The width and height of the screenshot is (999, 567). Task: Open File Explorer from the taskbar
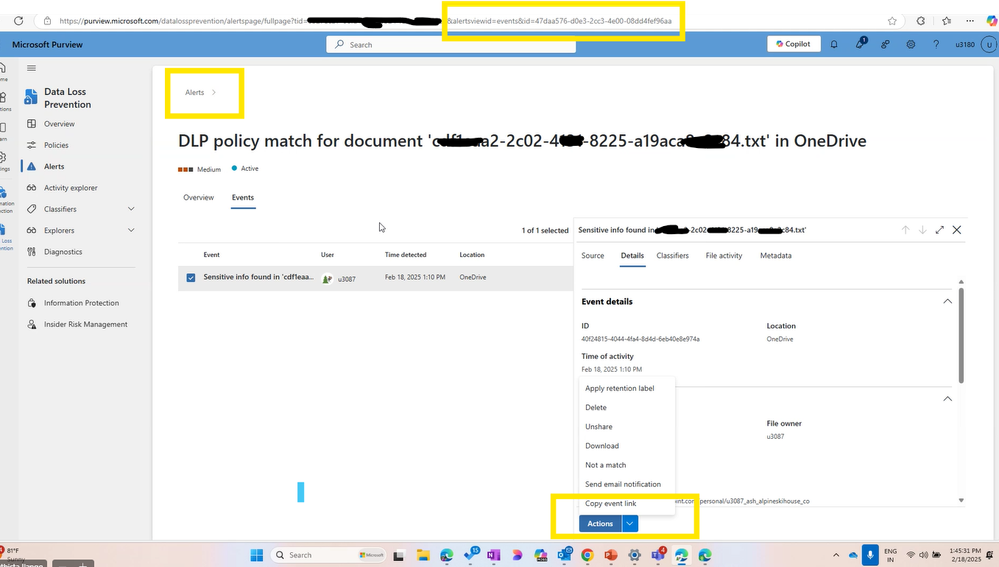[423, 555]
